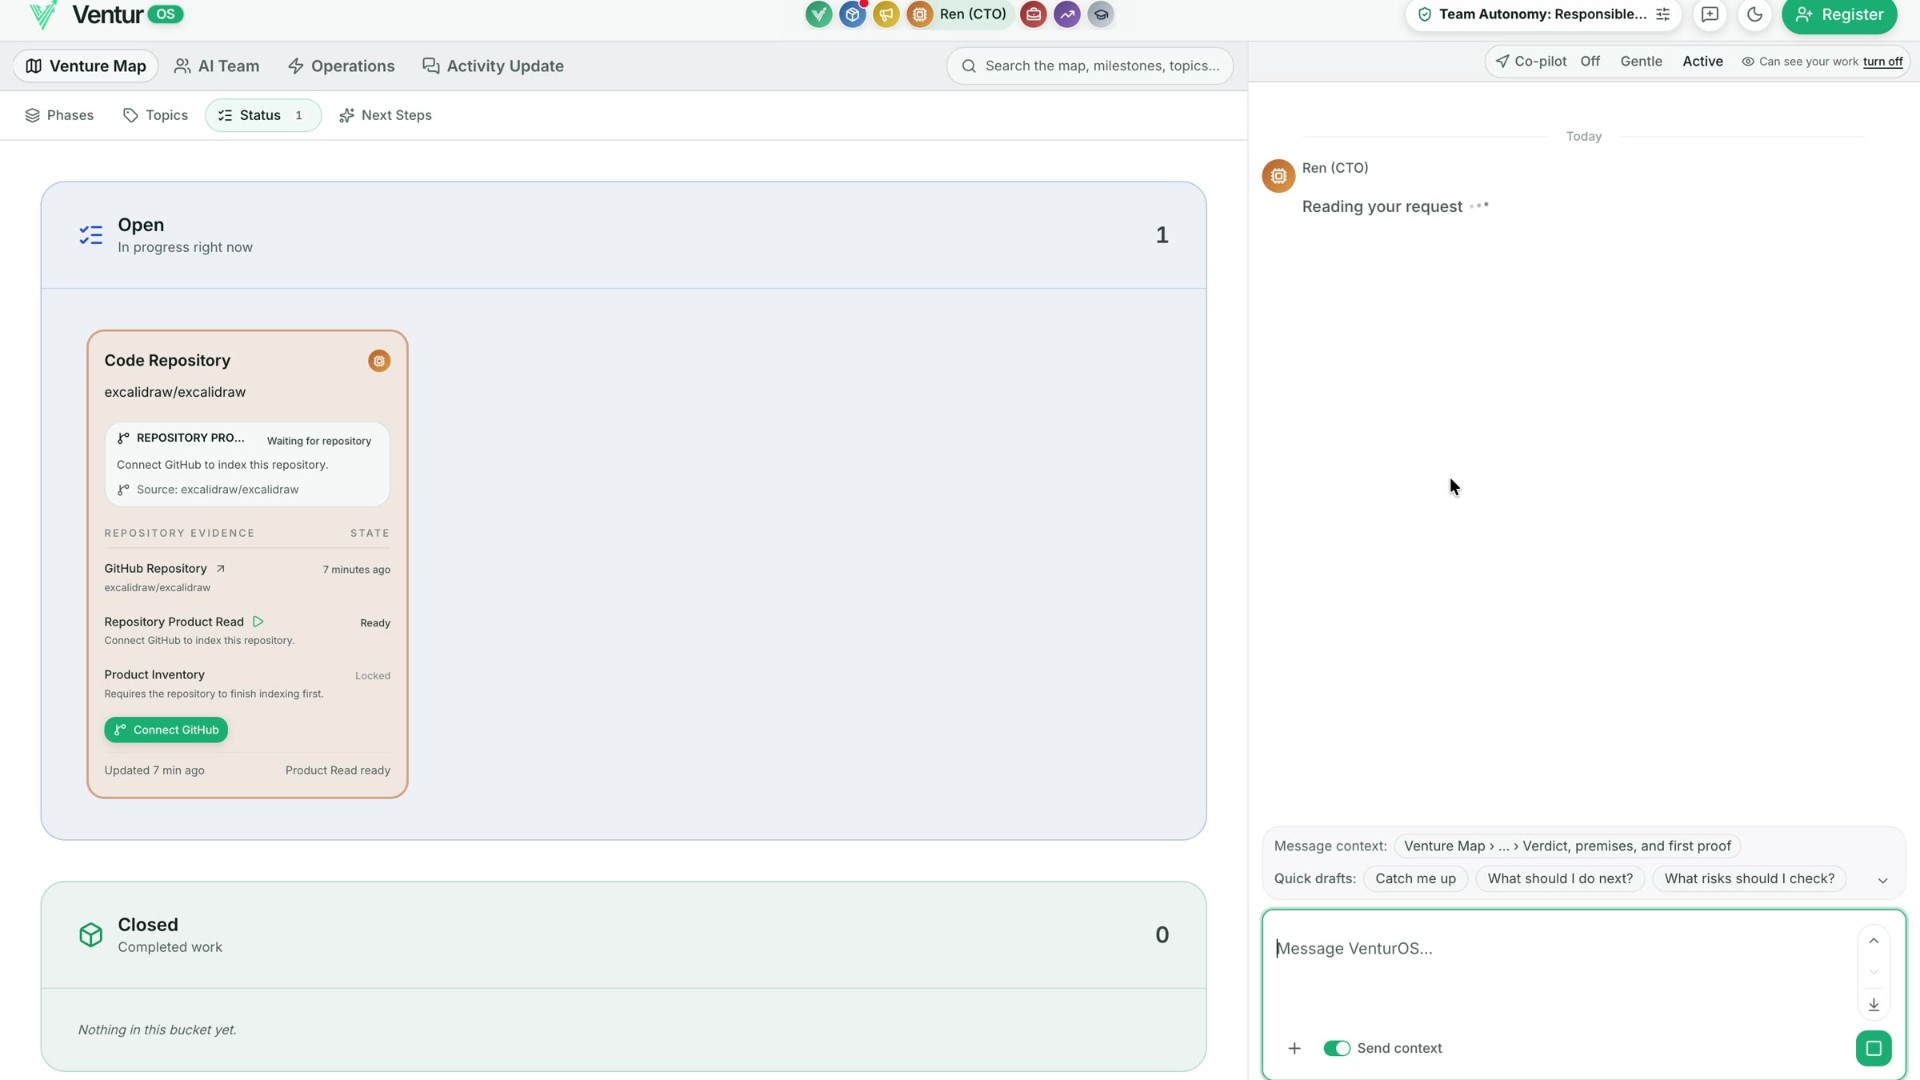Select the Status view tab

263,115
